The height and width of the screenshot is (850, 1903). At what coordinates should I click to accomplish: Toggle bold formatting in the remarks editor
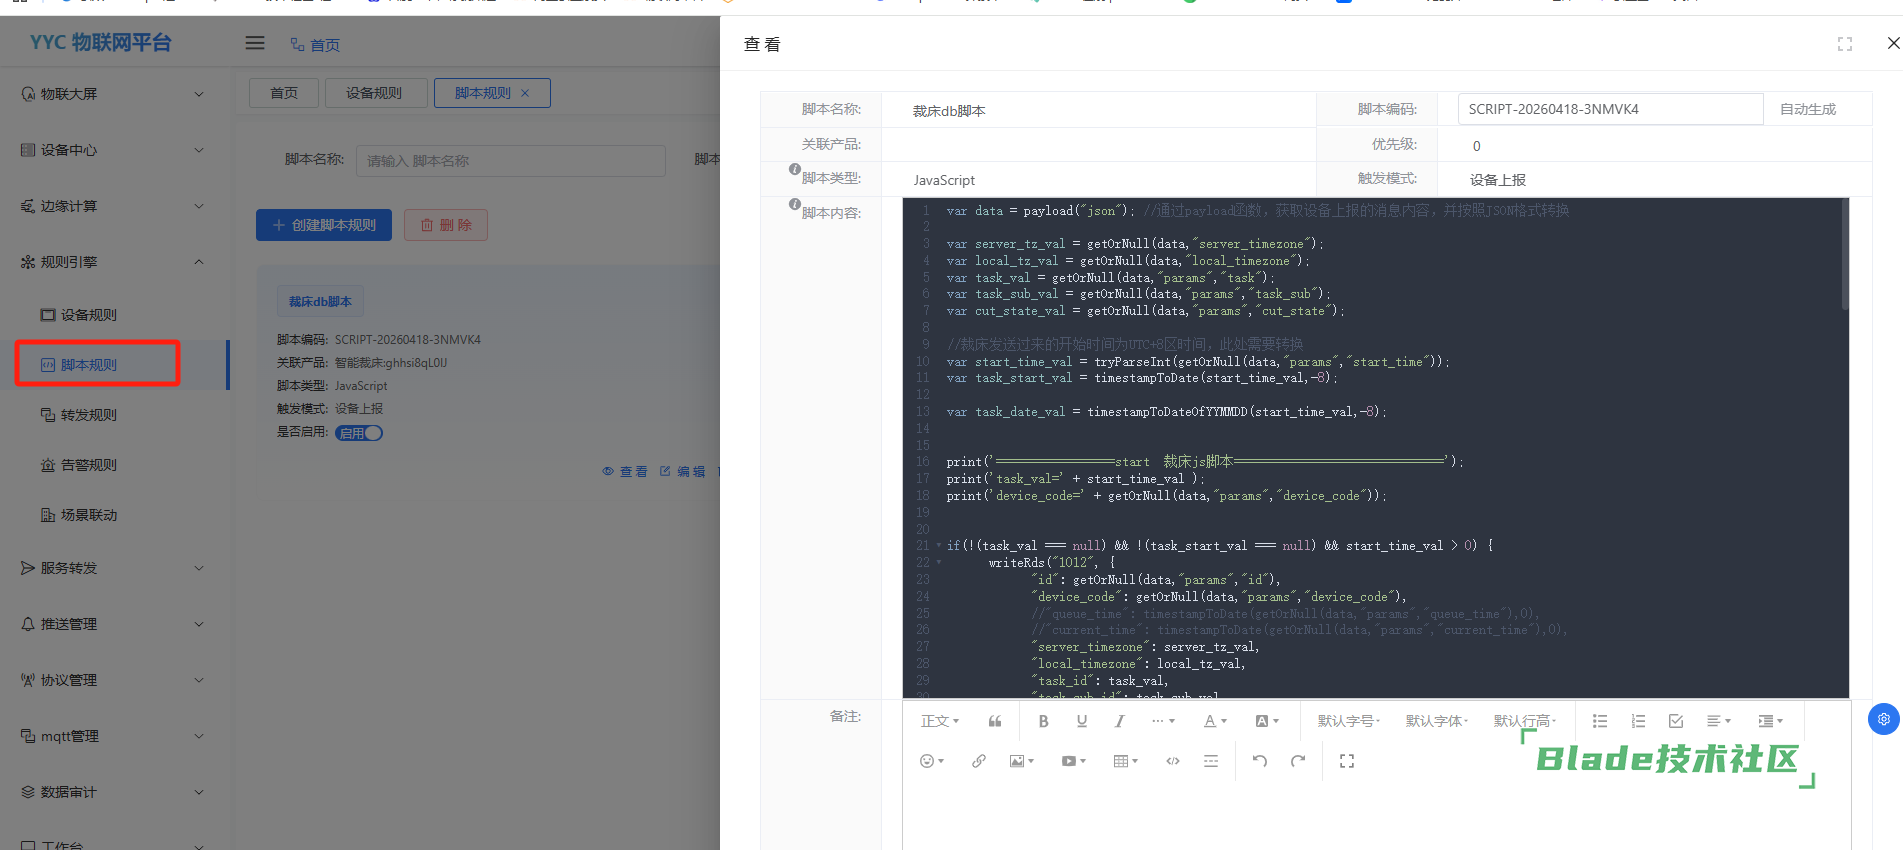[x=1043, y=721]
